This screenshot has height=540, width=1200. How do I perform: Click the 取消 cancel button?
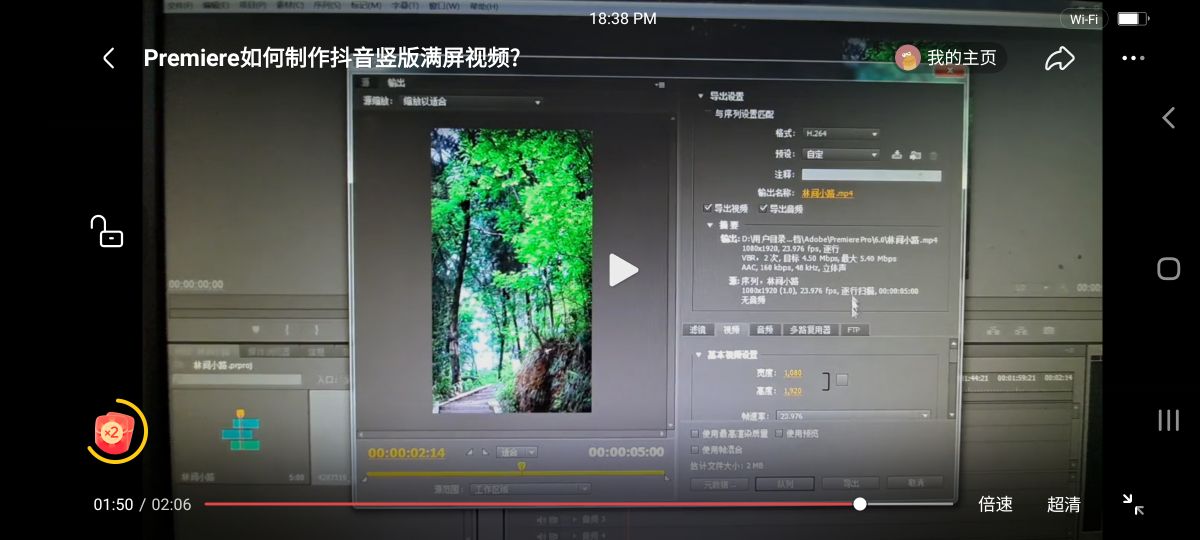[x=915, y=484]
